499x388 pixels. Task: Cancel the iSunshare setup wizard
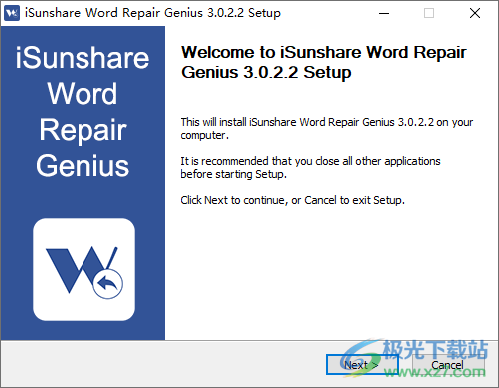(x=448, y=364)
